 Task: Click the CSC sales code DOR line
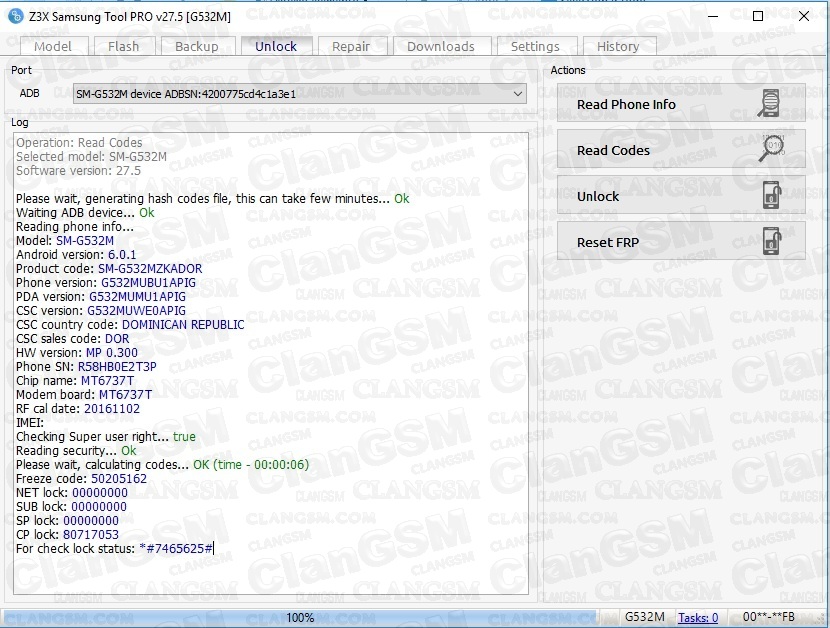(73, 339)
